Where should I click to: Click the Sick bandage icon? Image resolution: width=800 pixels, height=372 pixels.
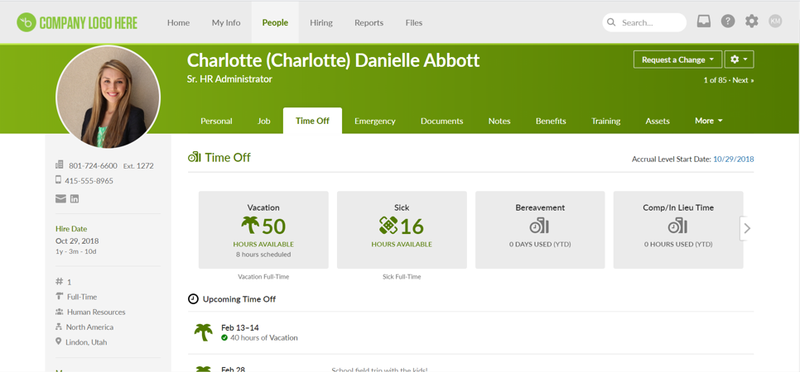[388, 226]
